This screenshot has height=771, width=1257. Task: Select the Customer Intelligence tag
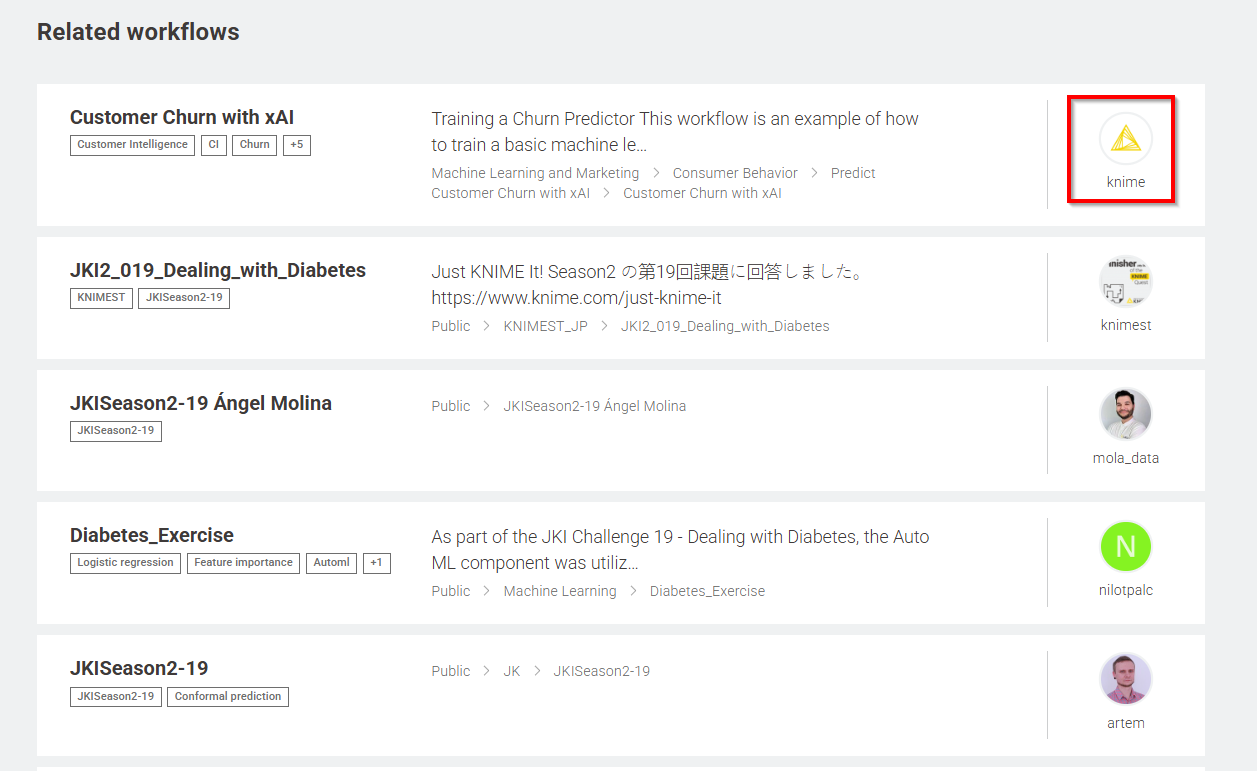(132, 145)
